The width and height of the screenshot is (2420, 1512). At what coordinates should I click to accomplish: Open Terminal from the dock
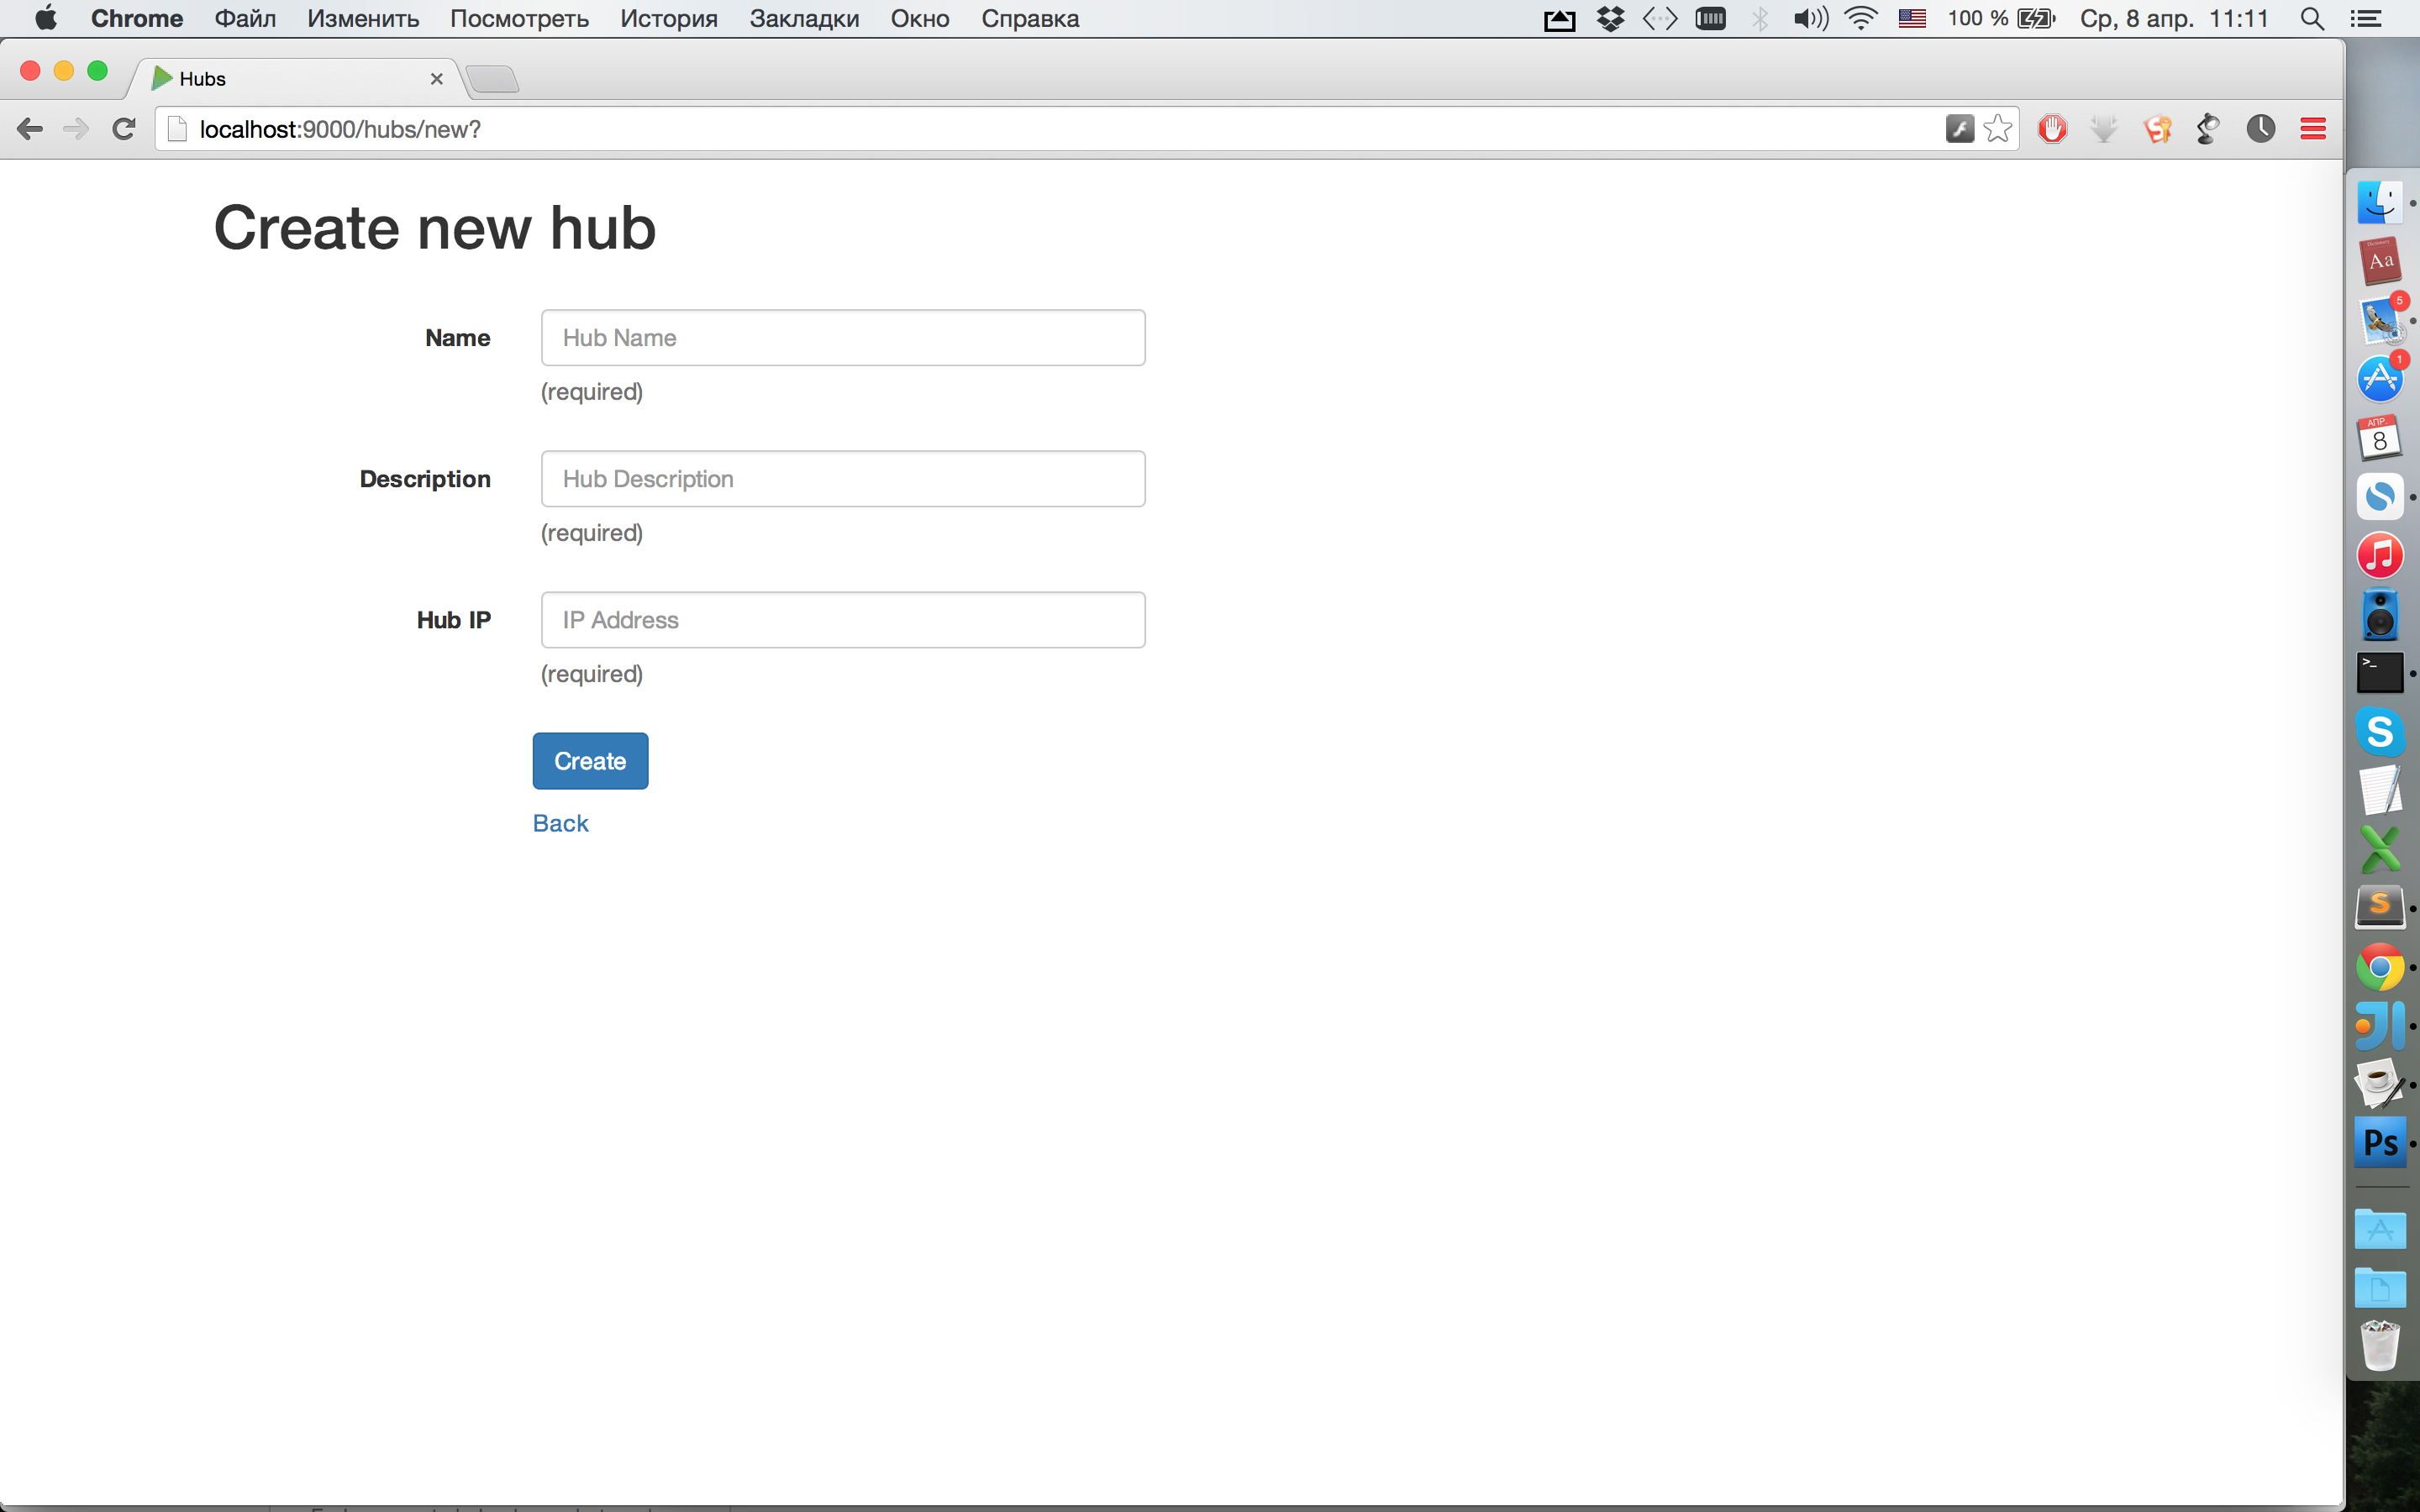2380,673
